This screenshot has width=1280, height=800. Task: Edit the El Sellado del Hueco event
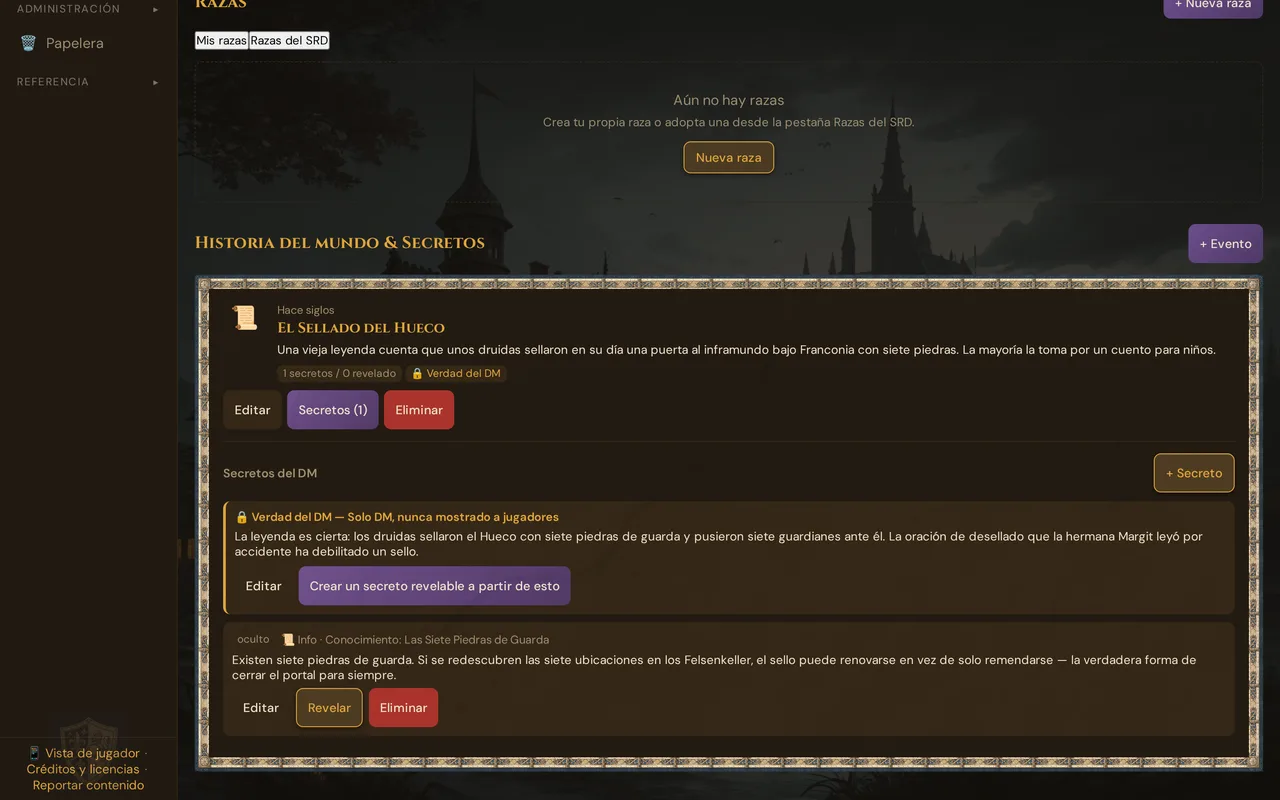[252, 410]
